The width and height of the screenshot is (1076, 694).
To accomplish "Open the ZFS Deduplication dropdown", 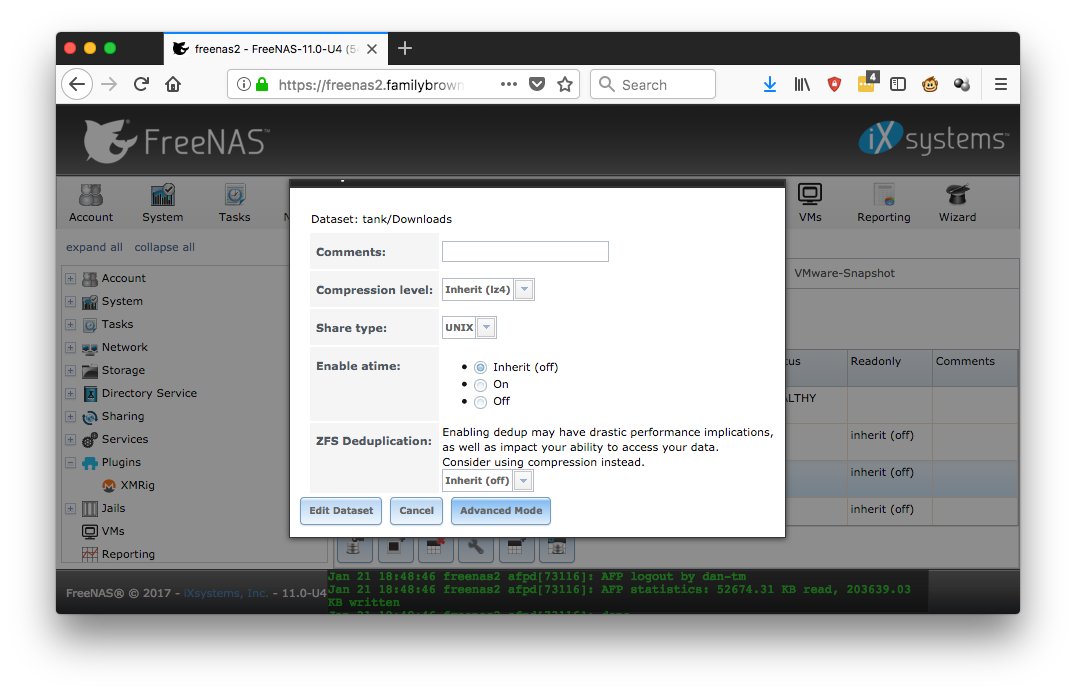I will (524, 481).
